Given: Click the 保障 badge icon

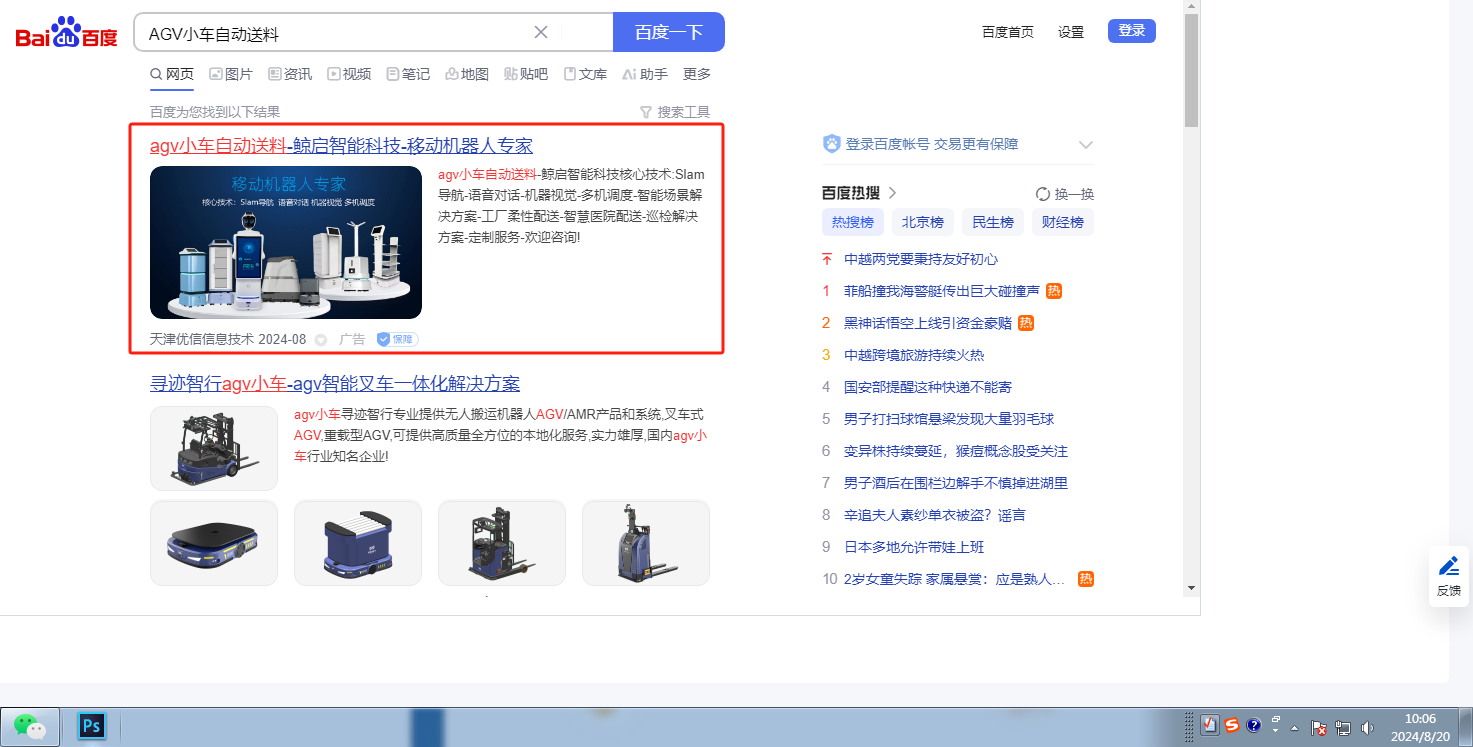Looking at the screenshot, I should coord(397,339).
